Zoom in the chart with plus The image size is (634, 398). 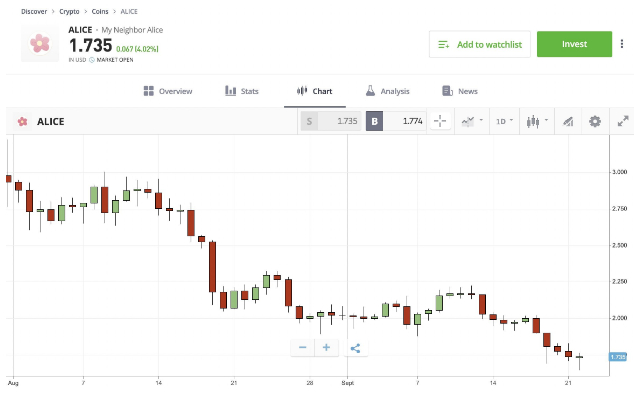click(x=326, y=347)
